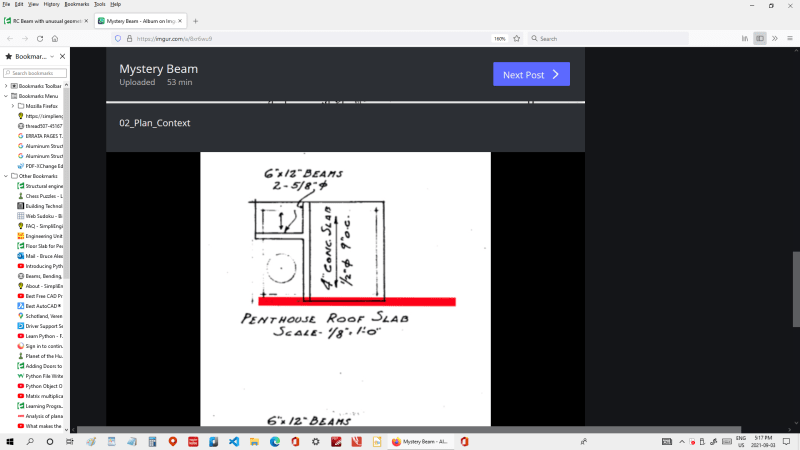The image size is (800, 450).
Task: Click the 02_Plan_Context caption text
Action: click(155, 123)
